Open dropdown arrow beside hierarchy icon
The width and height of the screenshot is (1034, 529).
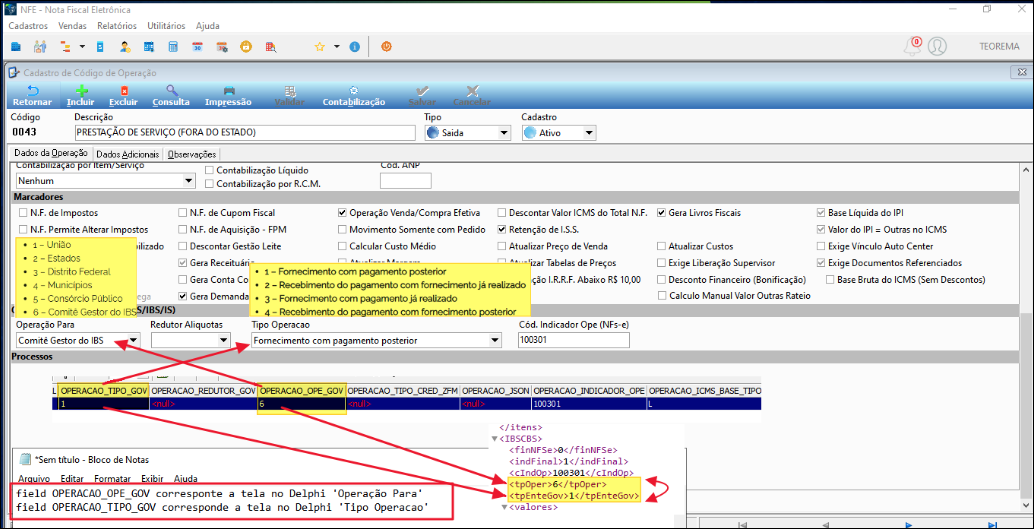[82, 47]
